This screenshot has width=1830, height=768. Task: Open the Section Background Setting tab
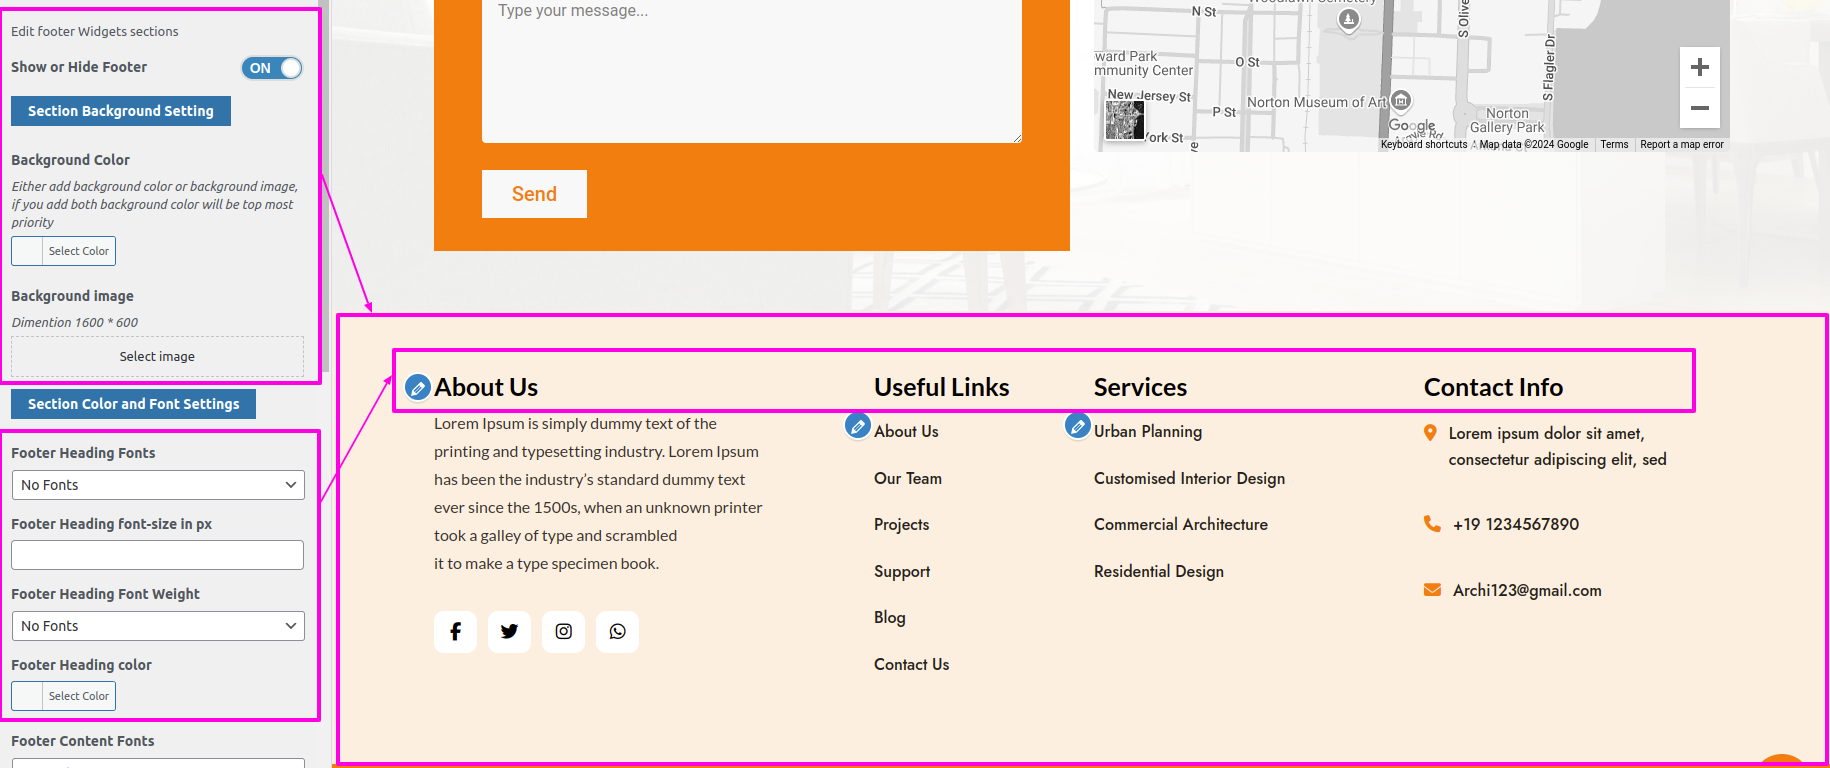click(x=121, y=111)
